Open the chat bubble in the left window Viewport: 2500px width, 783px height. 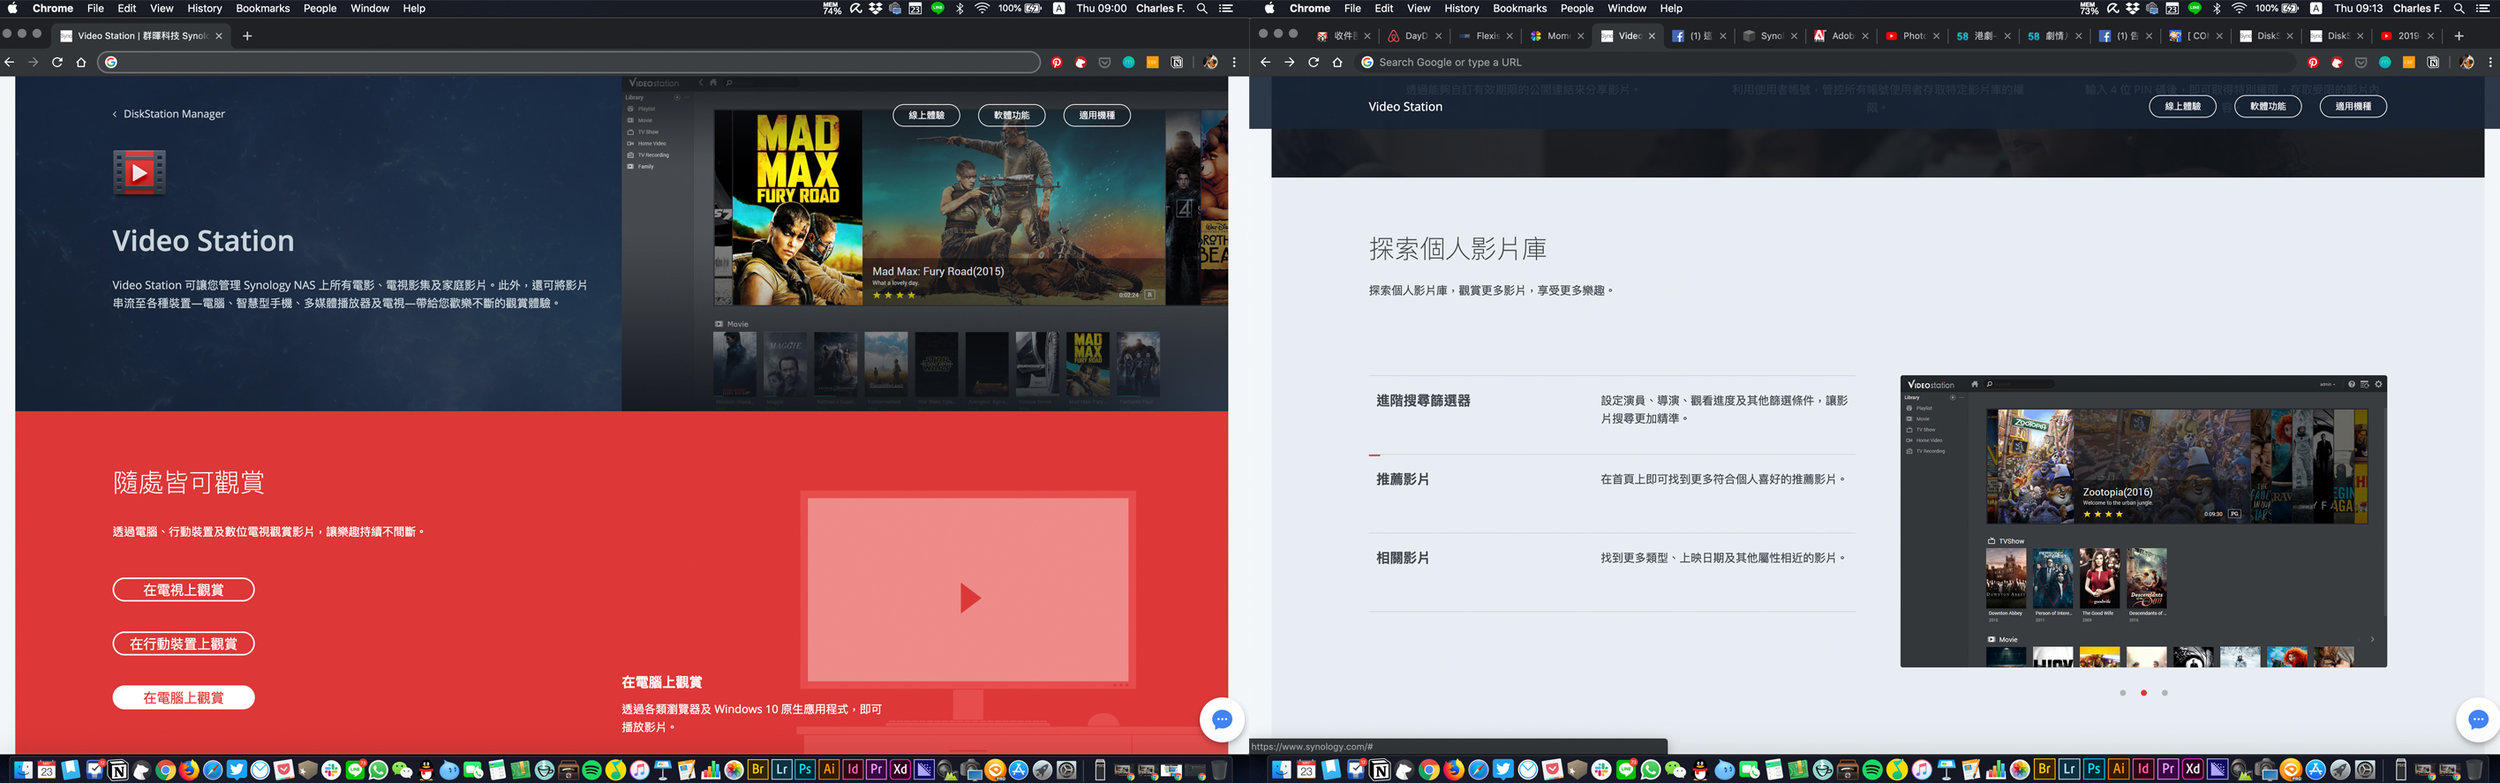pos(1221,719)
